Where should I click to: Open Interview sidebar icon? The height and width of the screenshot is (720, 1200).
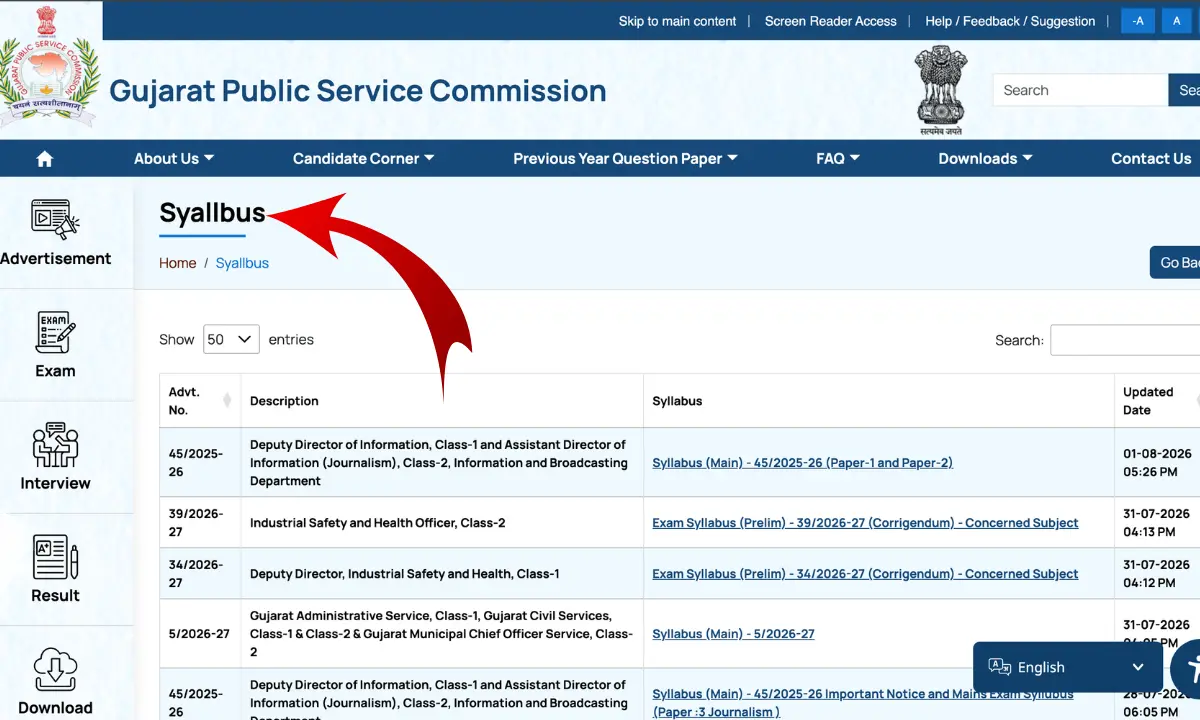click(x=55, y=445)
